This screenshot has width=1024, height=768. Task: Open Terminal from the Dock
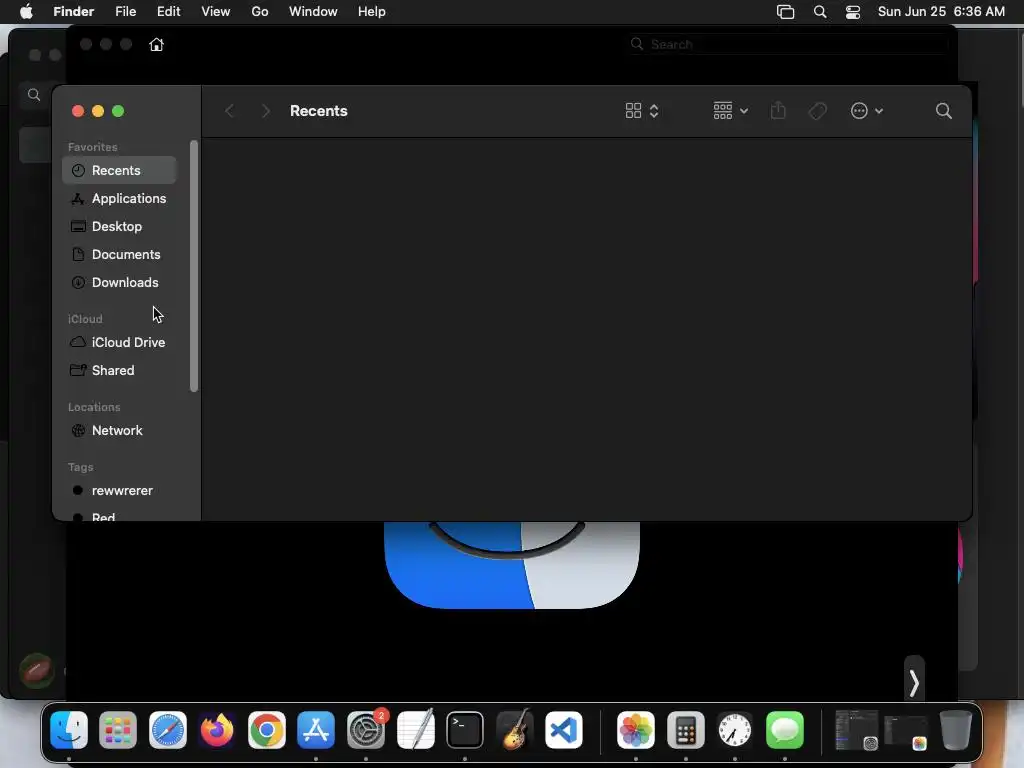tap(465, 730)
